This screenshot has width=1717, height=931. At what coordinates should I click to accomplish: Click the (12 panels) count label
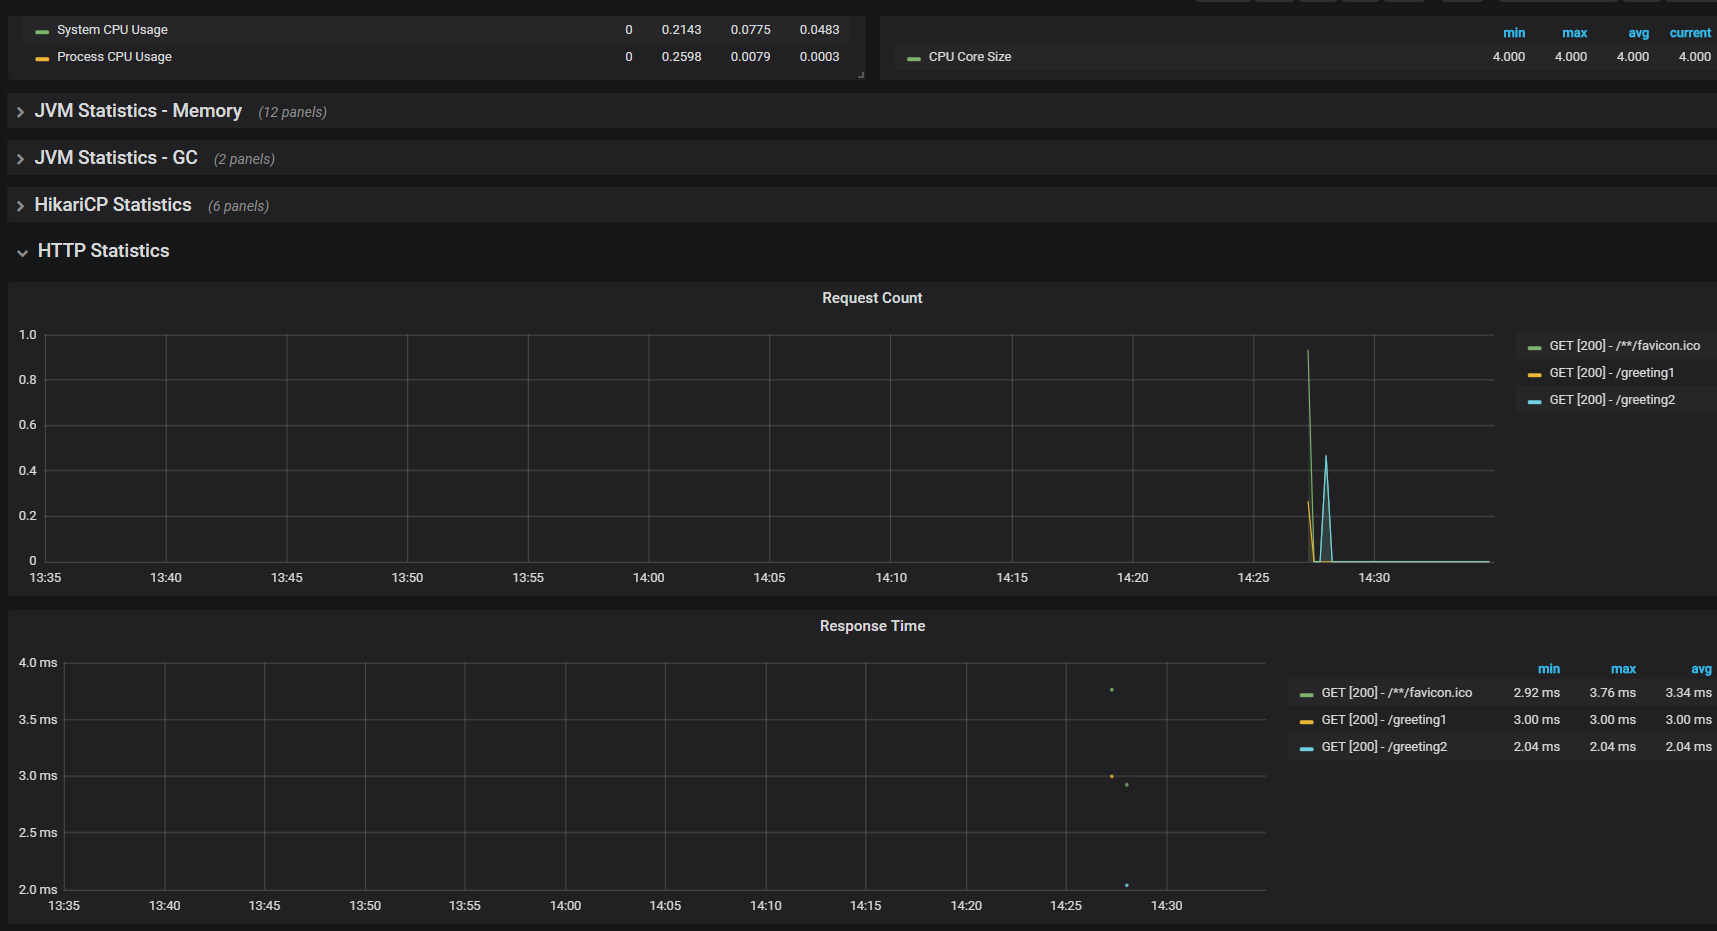click(293, 112)
